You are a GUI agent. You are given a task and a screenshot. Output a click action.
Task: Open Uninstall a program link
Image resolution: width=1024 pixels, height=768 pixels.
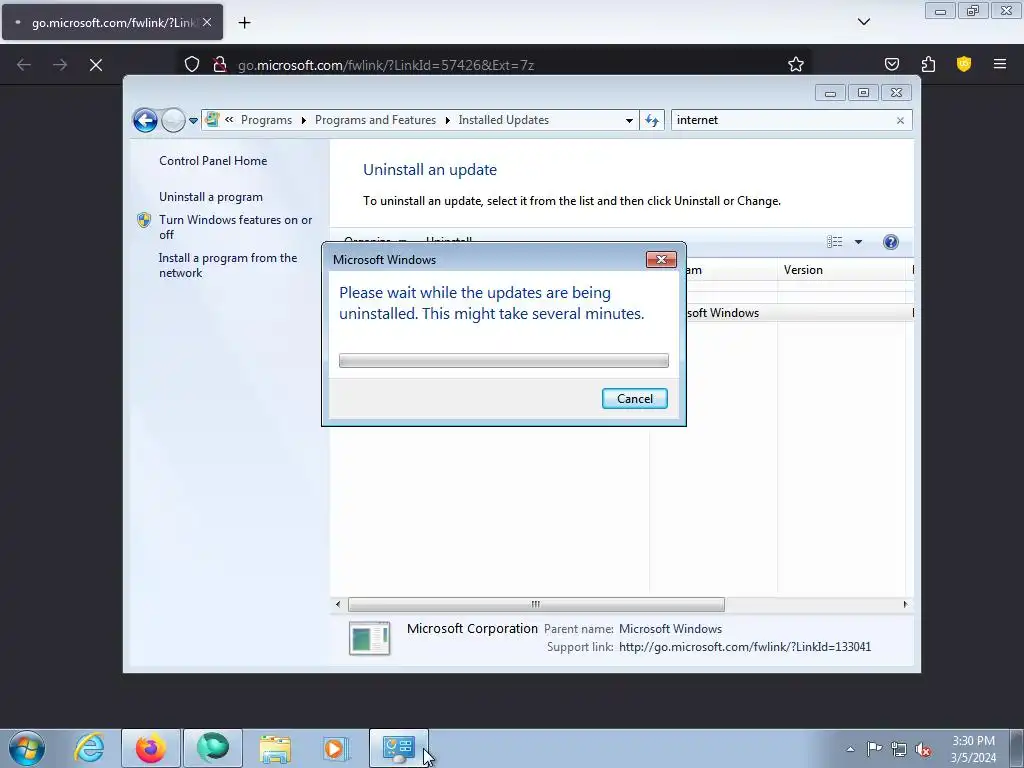coord(210,197)
